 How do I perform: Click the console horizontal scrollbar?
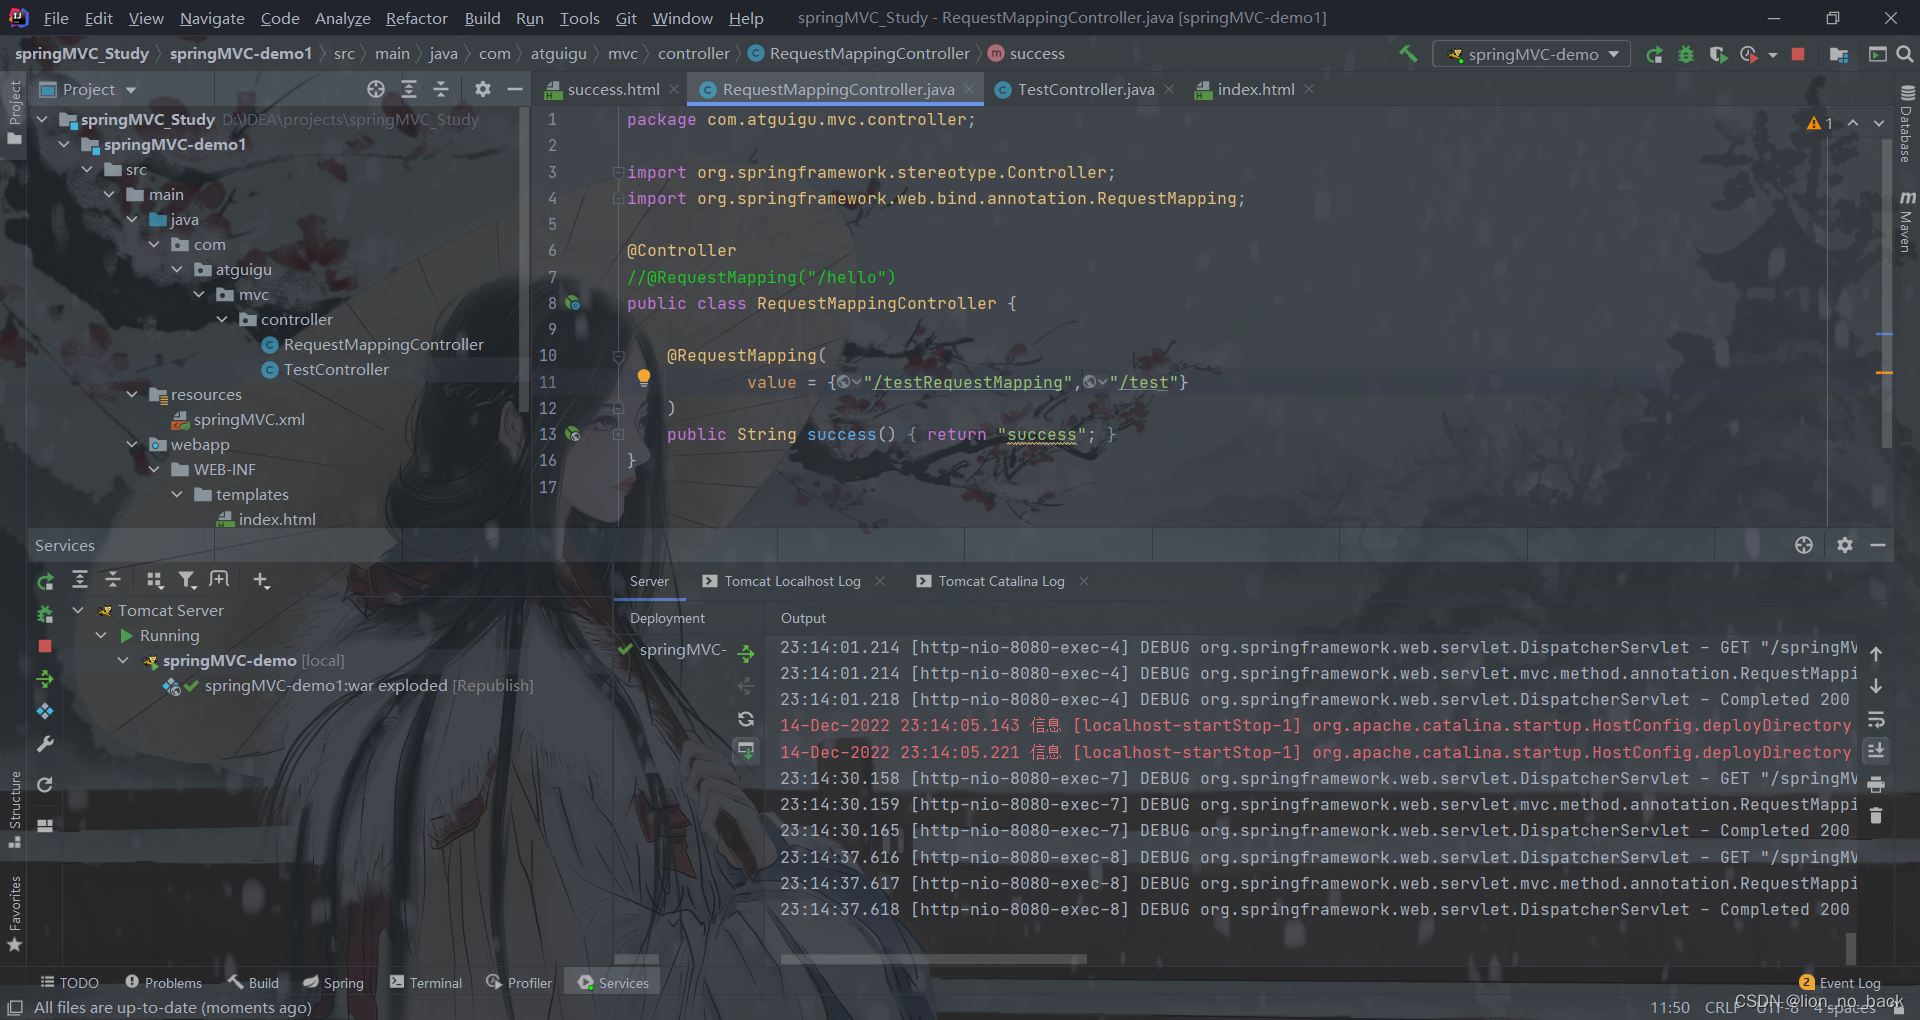click(x=932, y=959)
